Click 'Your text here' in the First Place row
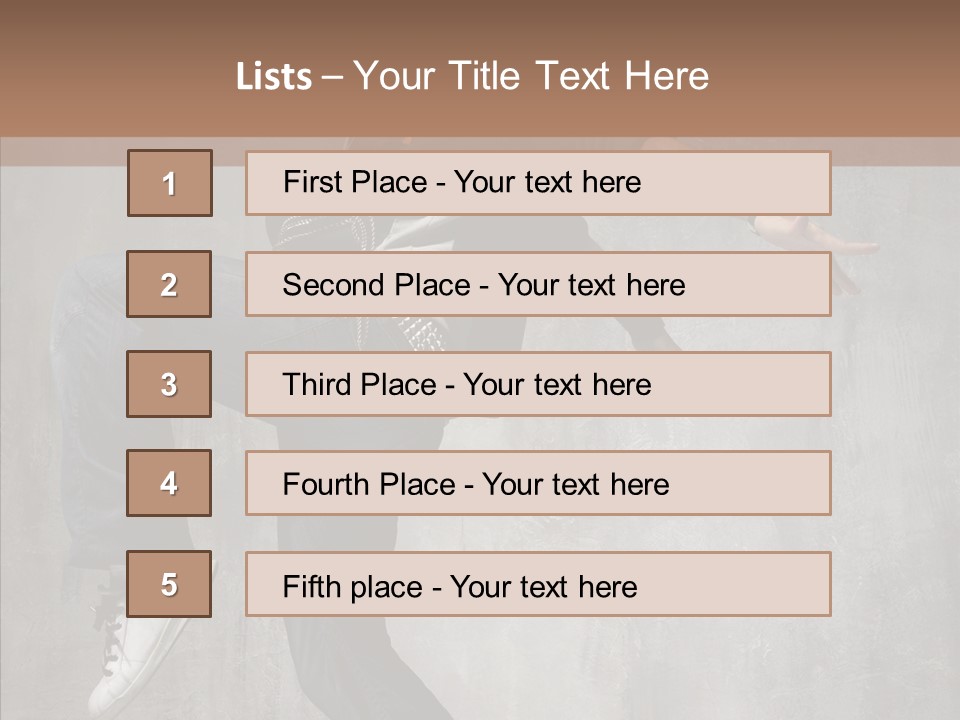 tap(547, 182)
